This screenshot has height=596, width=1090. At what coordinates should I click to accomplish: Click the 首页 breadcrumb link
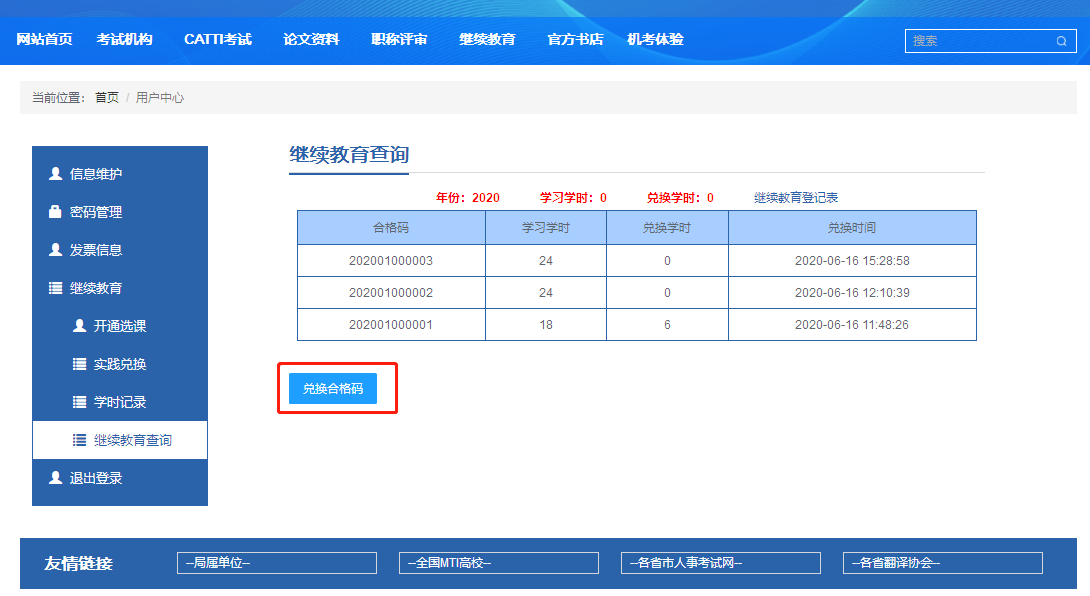click(x=107, y=98)
